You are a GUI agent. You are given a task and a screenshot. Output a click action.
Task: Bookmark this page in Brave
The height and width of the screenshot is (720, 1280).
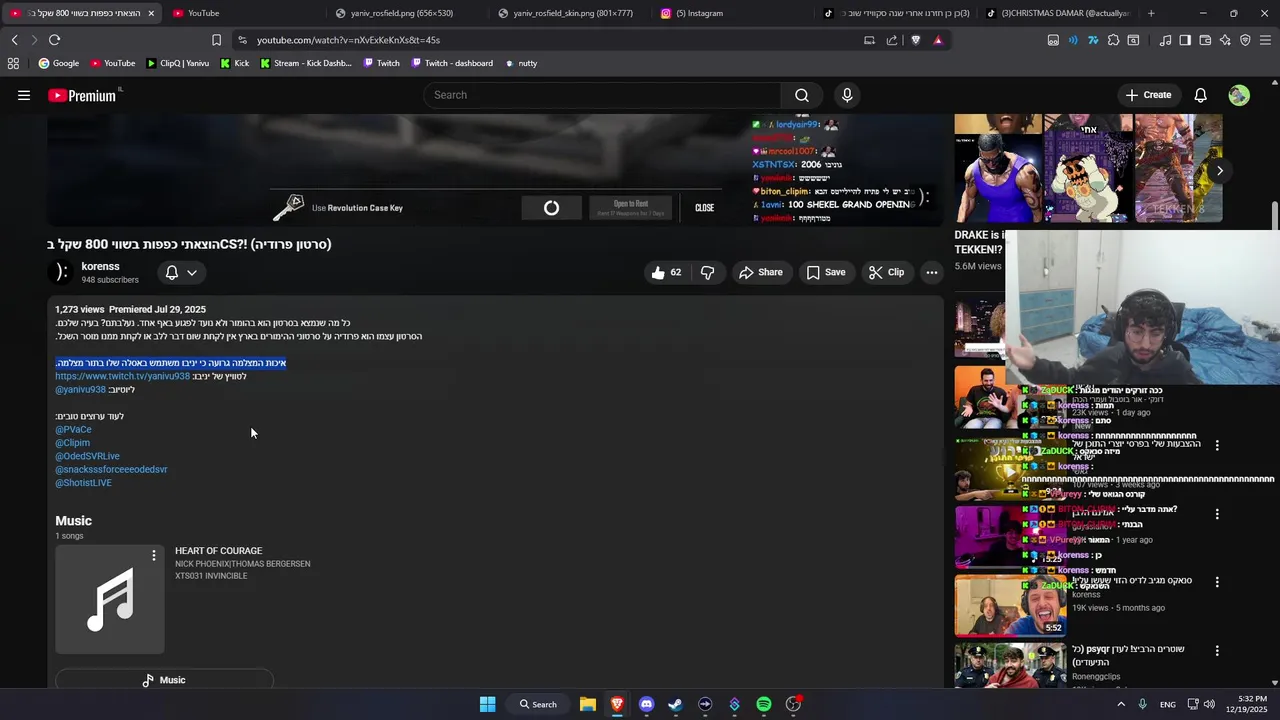click(216, 40)
